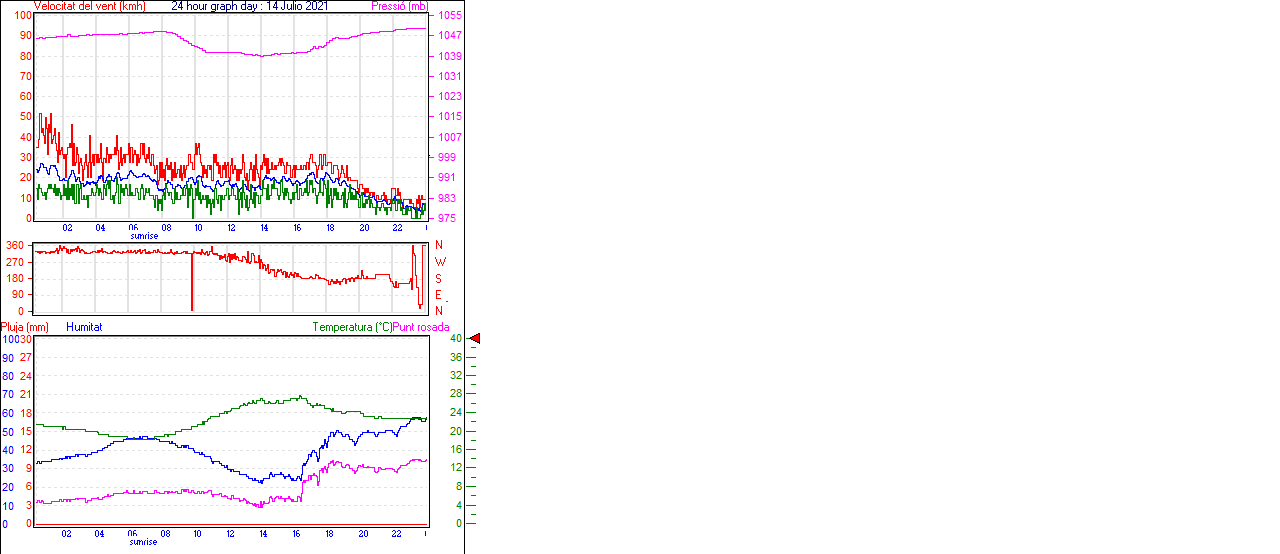Image resolution: width=1280 pixels, height=554 pixels.
Task: Click the 'Humitat' legend label
Action: coord(84,327)
